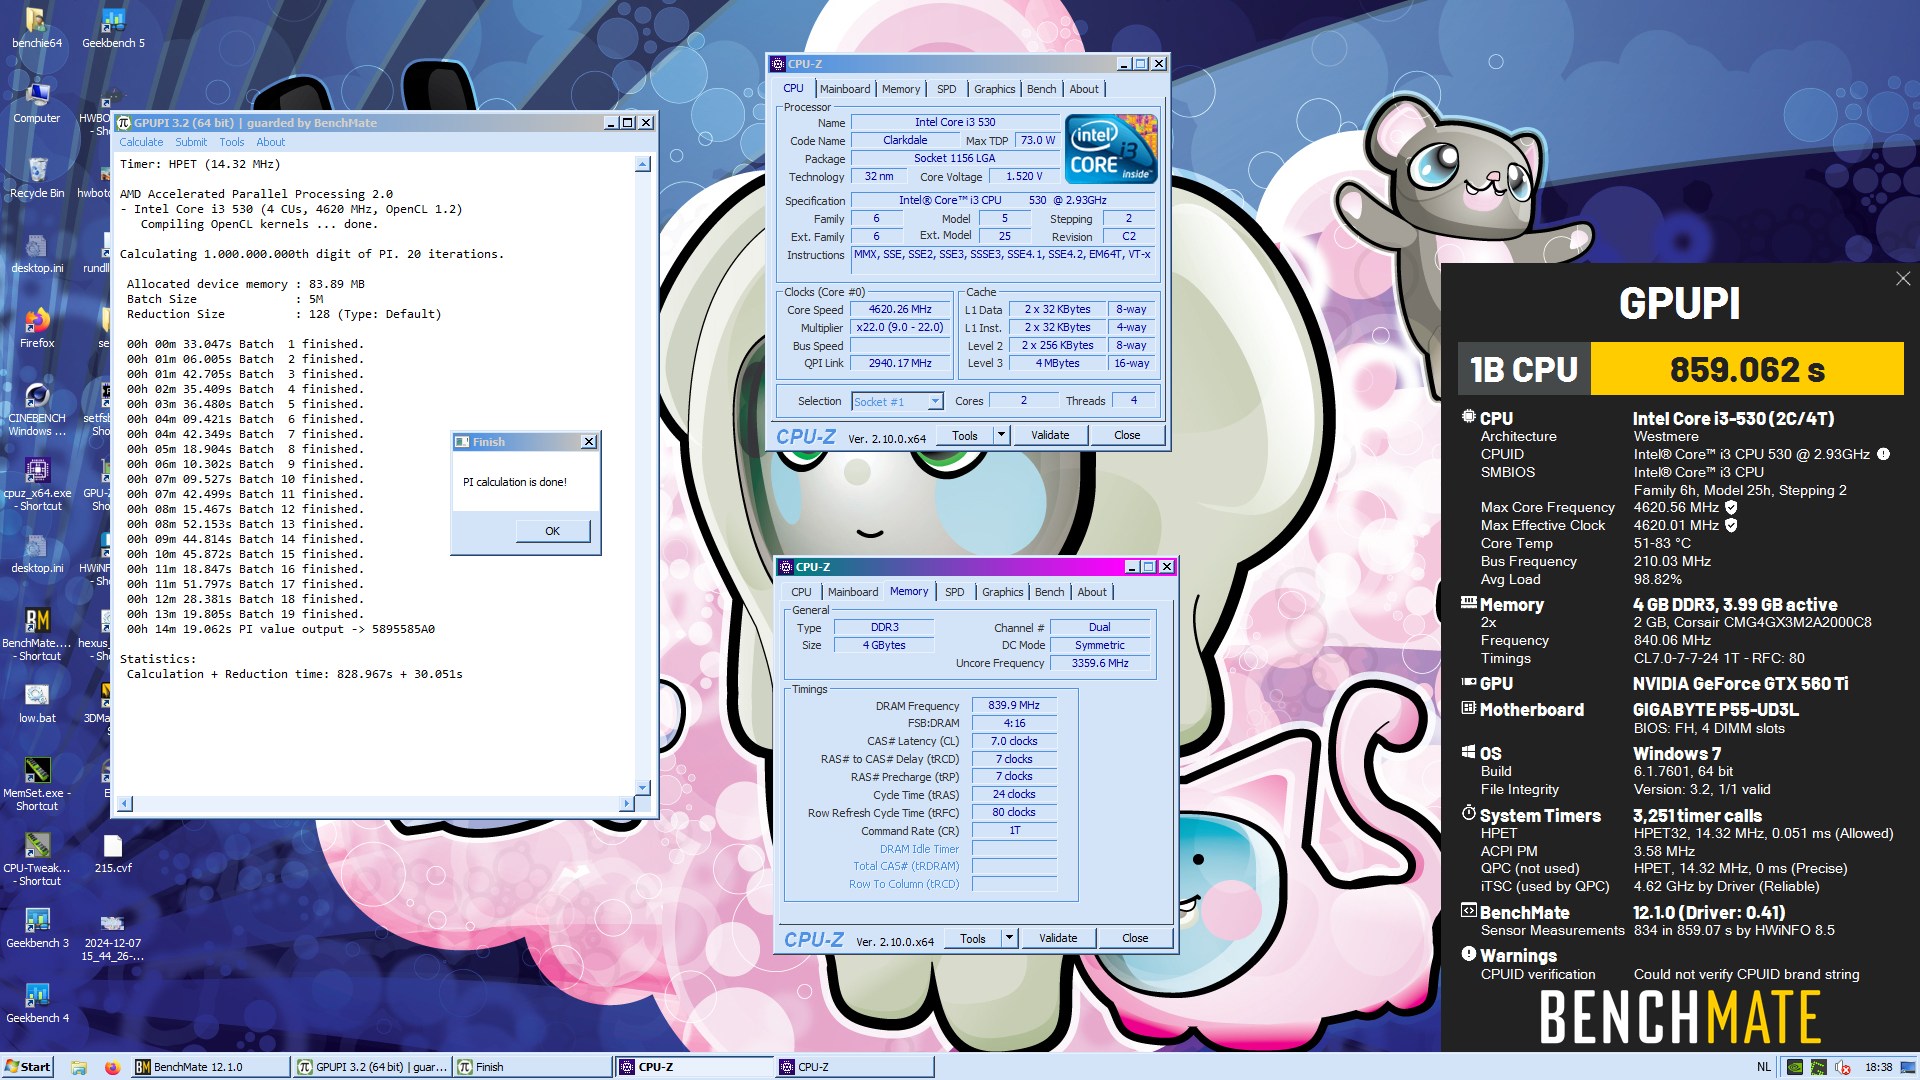This screenshot has width=1920, height=1080.
Task: Click the GPUPI horizontal scrollbar left arrow
Action: pos(125,803)
